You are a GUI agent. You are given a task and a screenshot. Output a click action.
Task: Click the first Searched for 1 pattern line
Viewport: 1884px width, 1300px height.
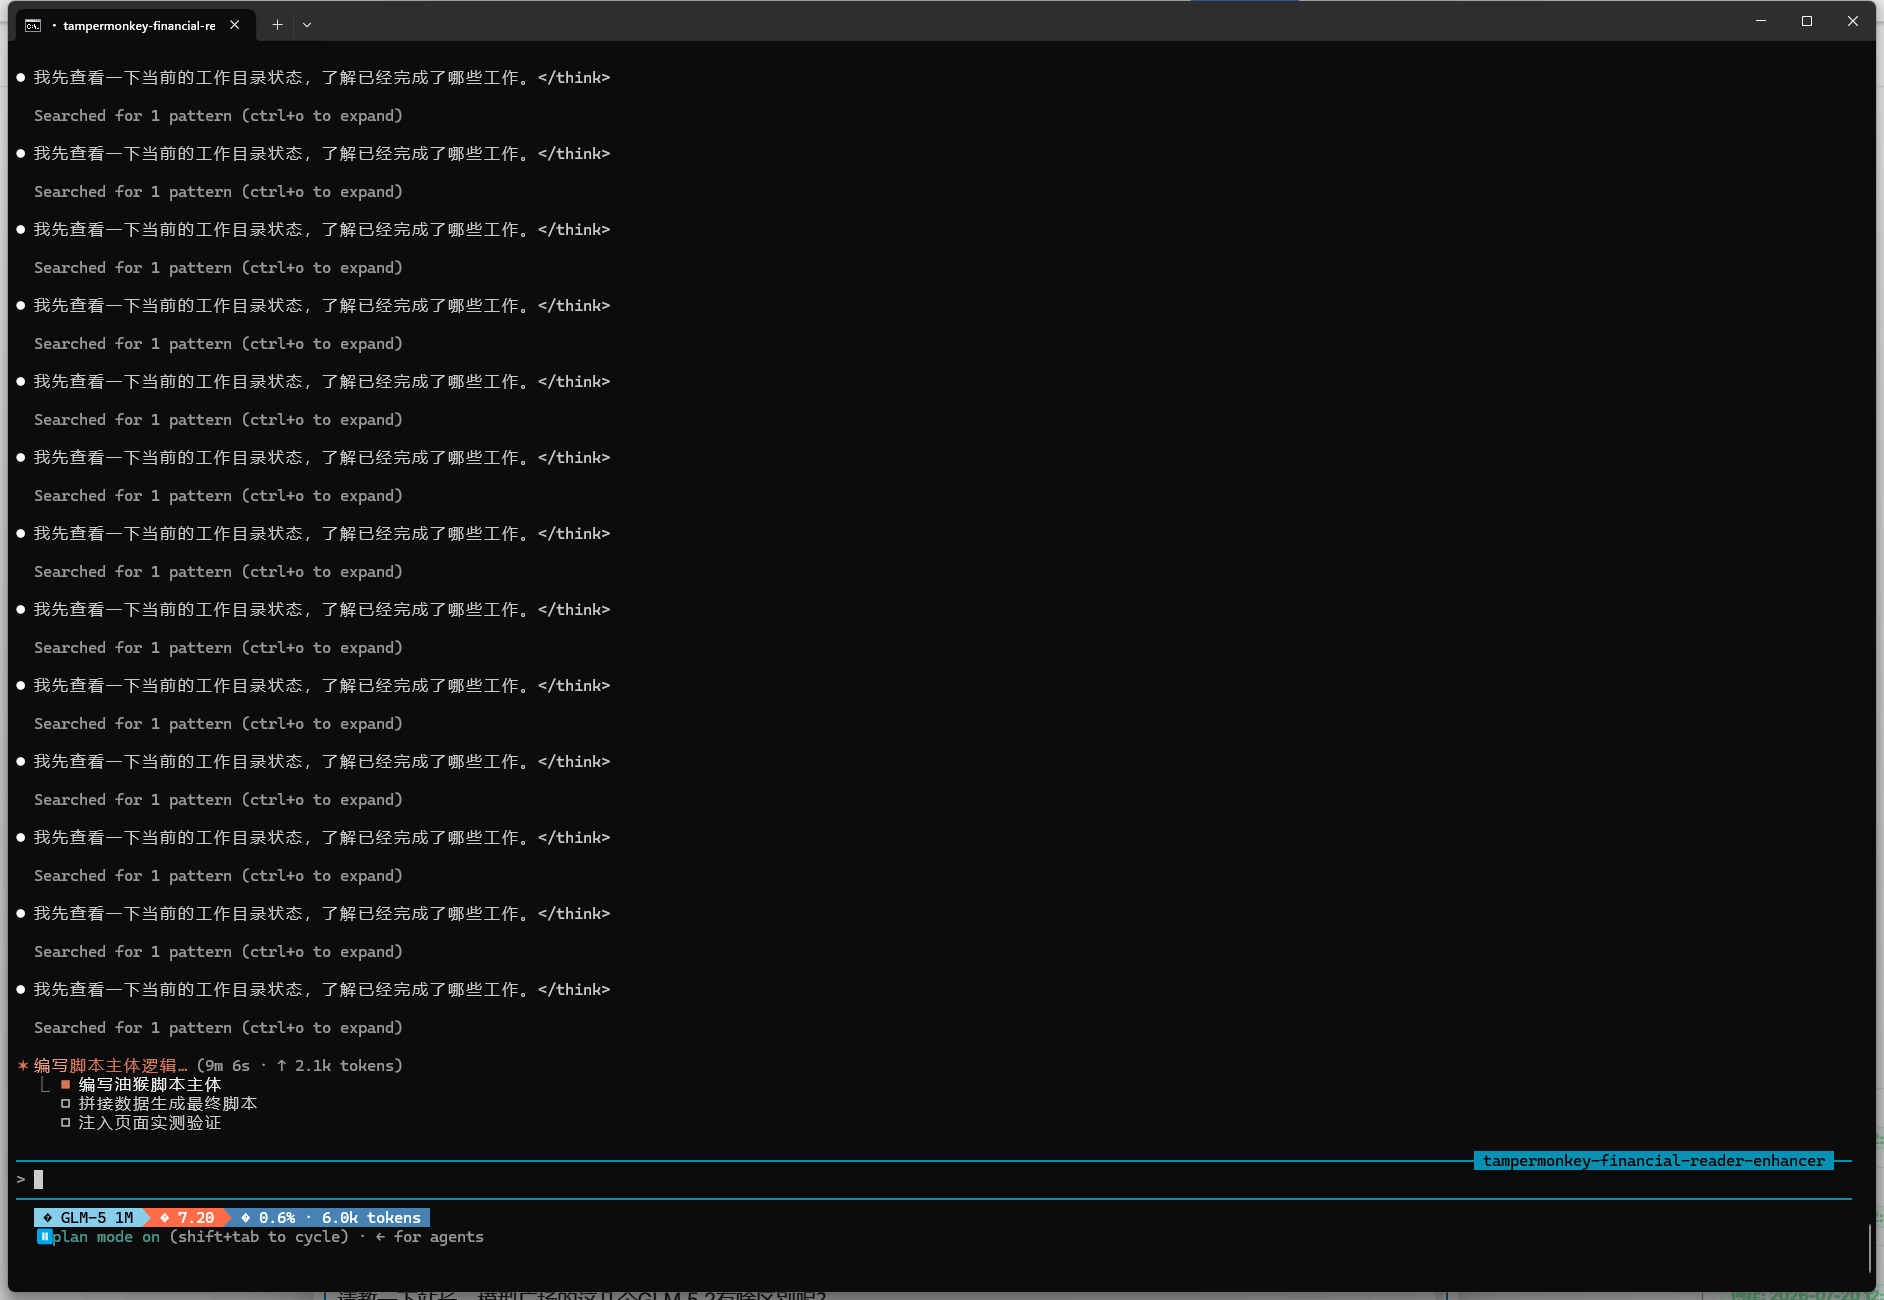point(218,116)
